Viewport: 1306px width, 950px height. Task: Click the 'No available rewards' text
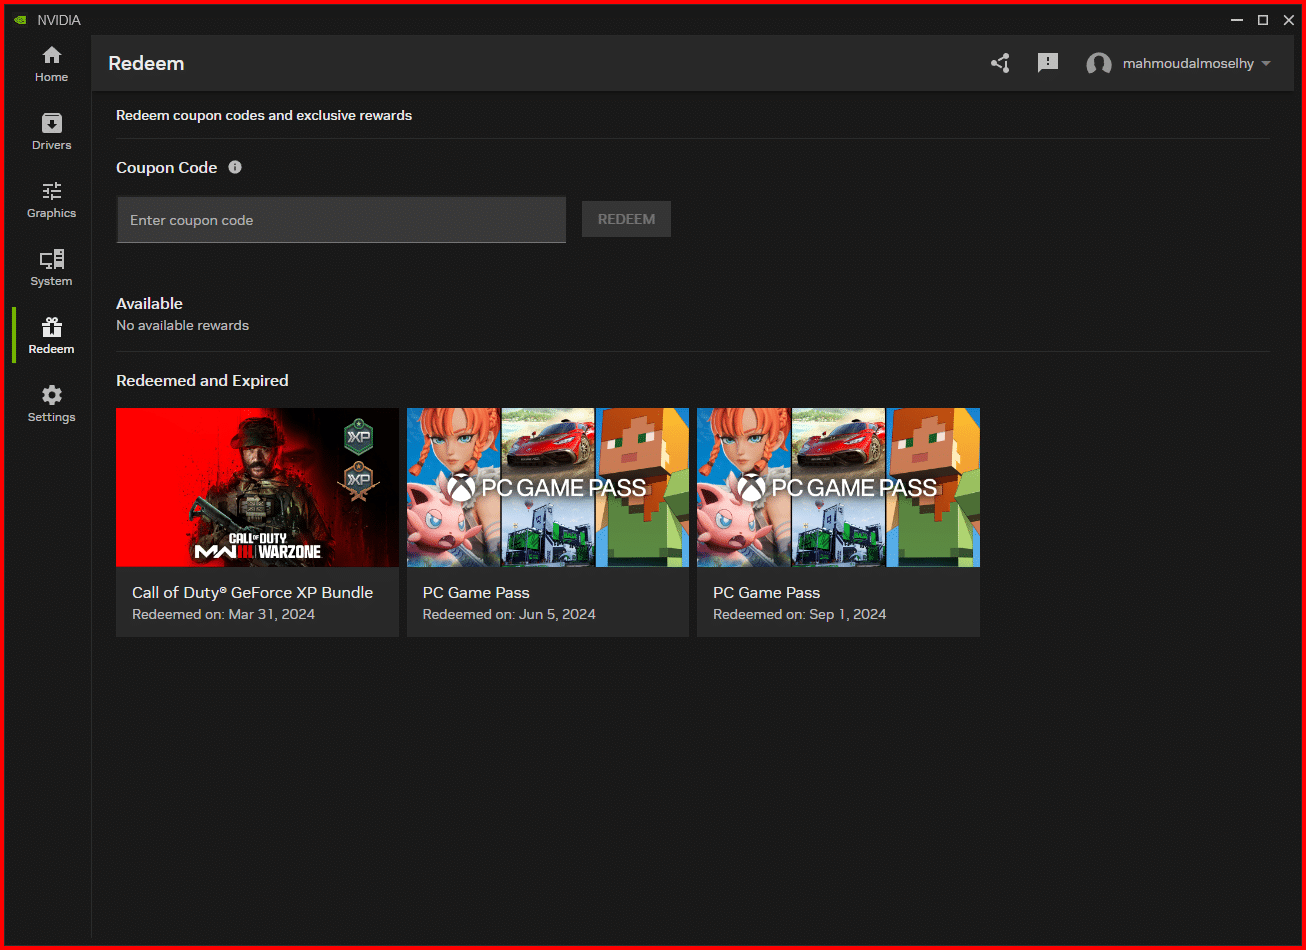click(x=182, y=325)
